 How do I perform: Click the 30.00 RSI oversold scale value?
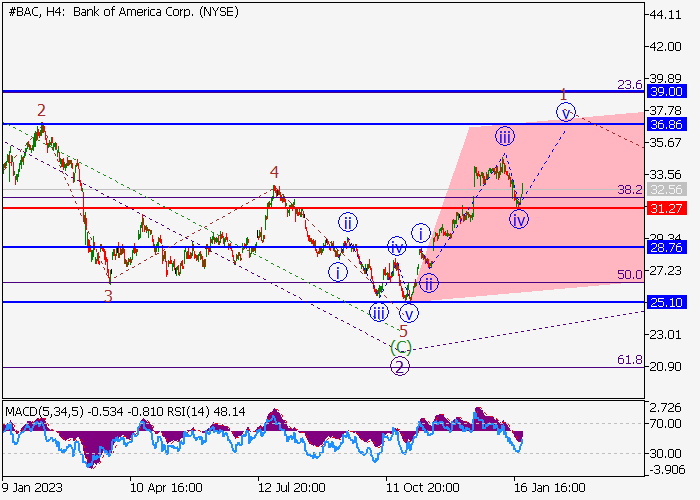(665, 454)
